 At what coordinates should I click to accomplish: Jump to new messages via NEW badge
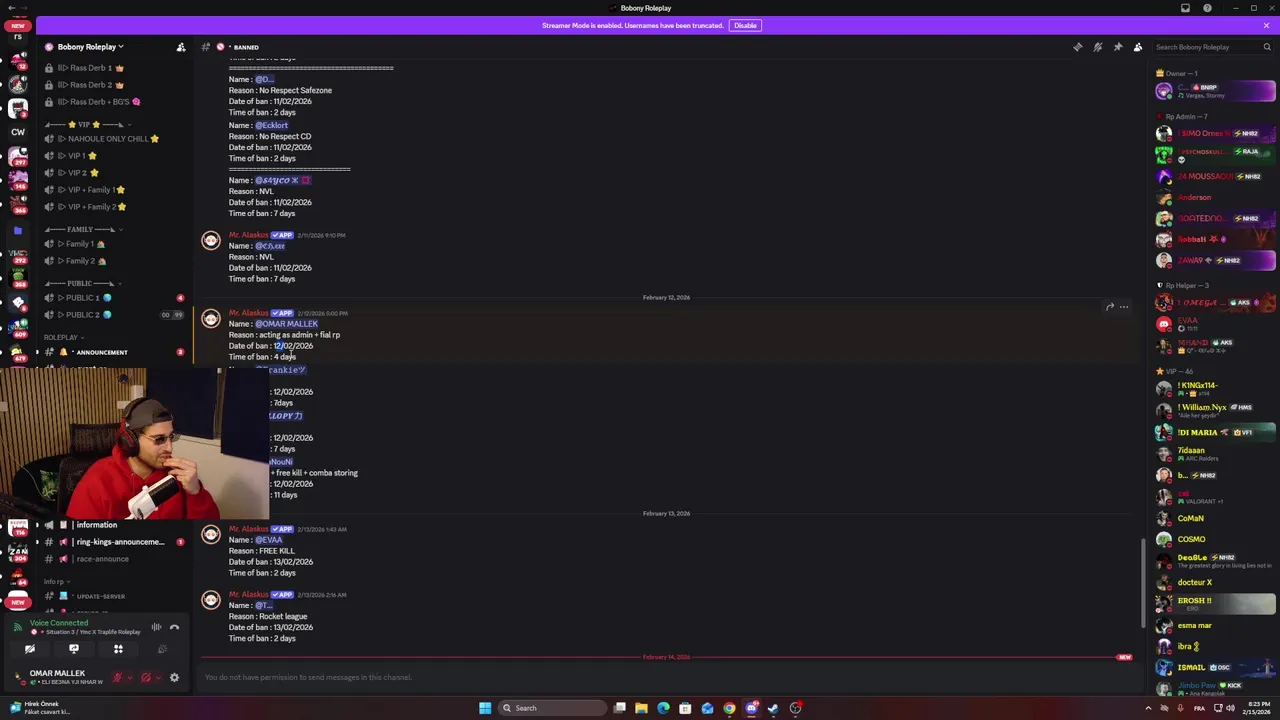[1124, 657]
